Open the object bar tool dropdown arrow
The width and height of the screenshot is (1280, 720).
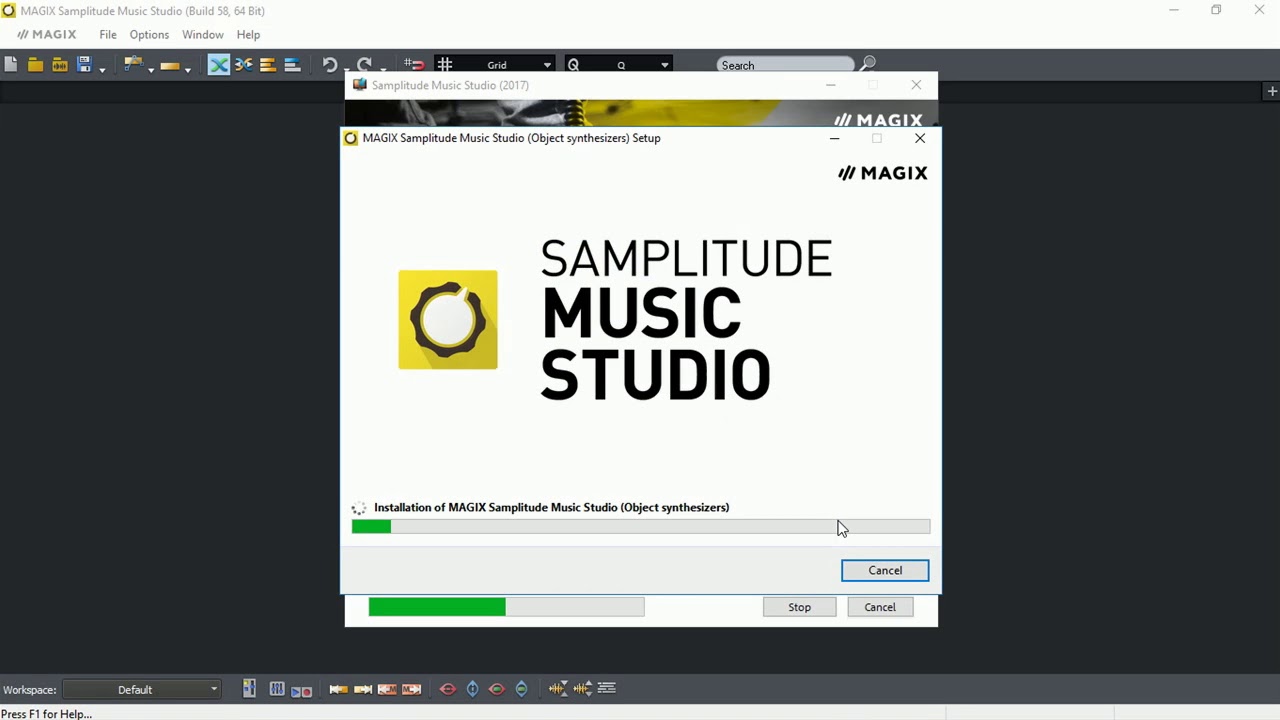tap(188, 68)
